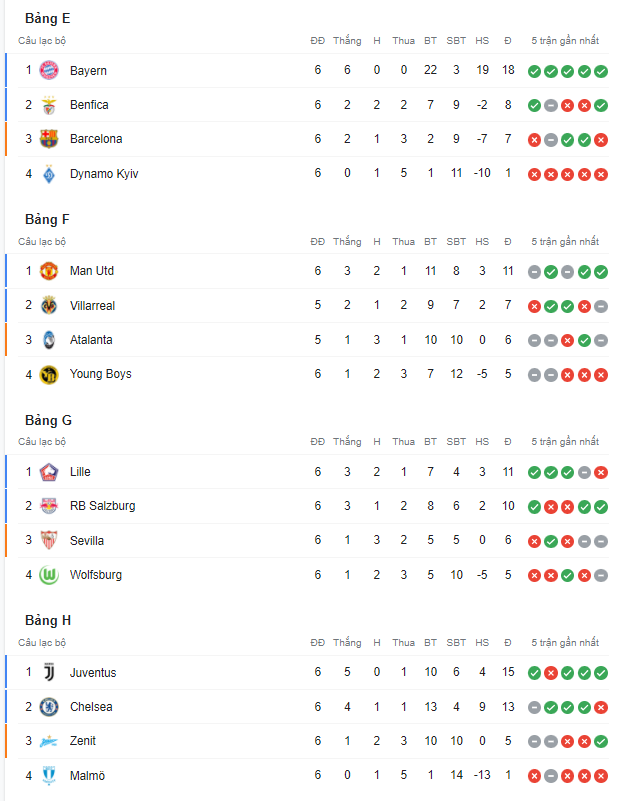628x801 pixels.
Task: Click the Villarreal club crest
Action: [49, 305]
